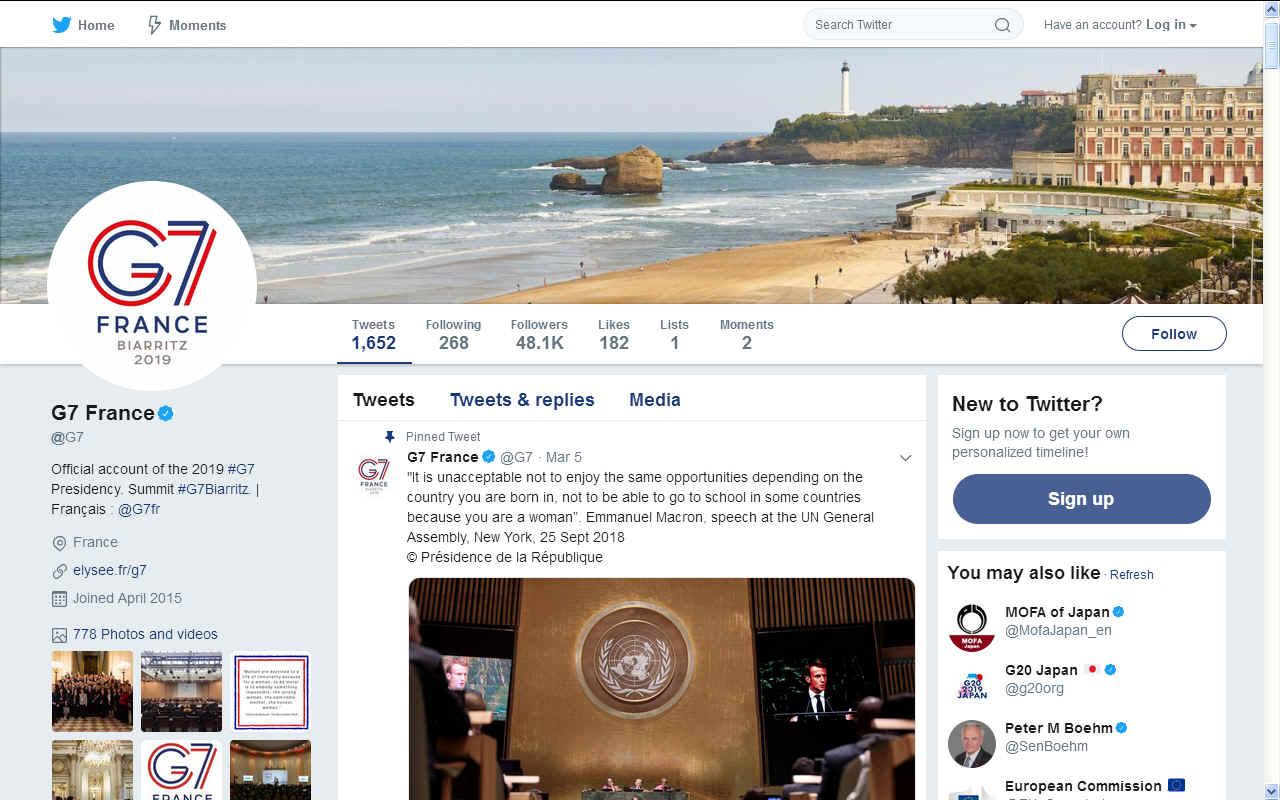Click the G7 France profile avatar
This screenshot has height=800, width=1280.
(152, 286)
